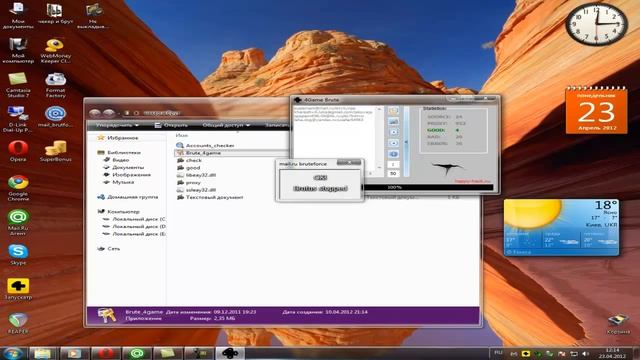The width and height of the screenshot is (640, 360).
Task: Click the mail_bruteforce desktop icon
Action: pos(55,116)
